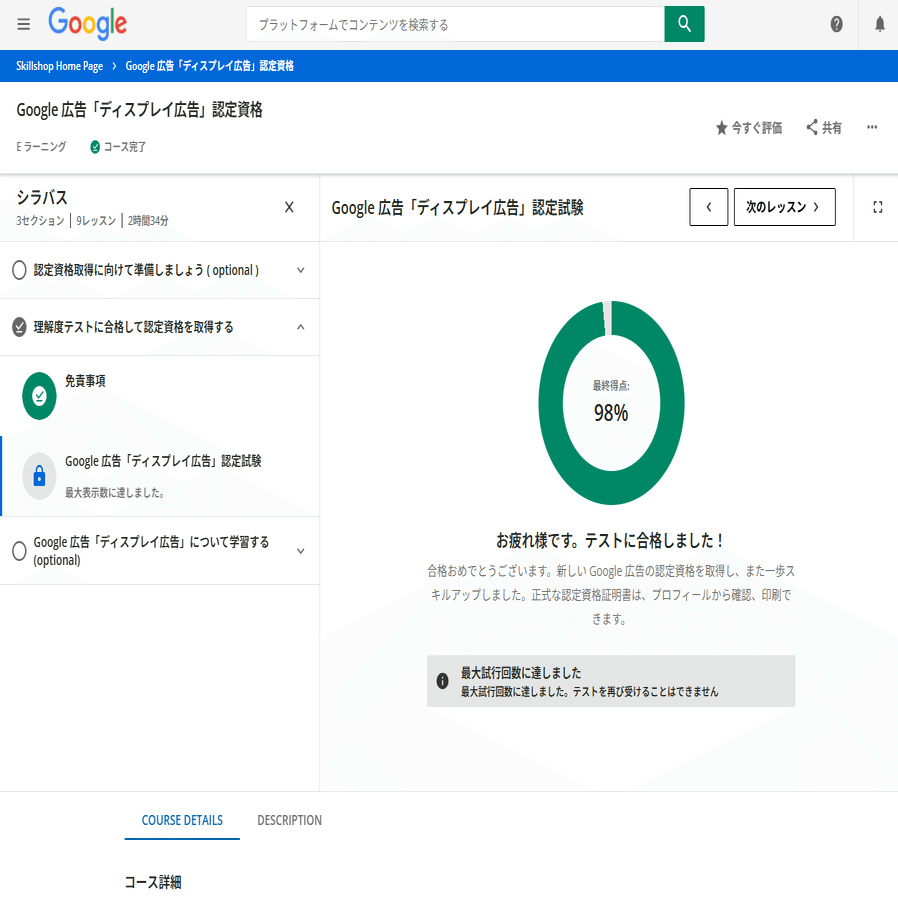Go to the 次のレッスン button
This screenshot has width=898, height=898.
[784, 207]
